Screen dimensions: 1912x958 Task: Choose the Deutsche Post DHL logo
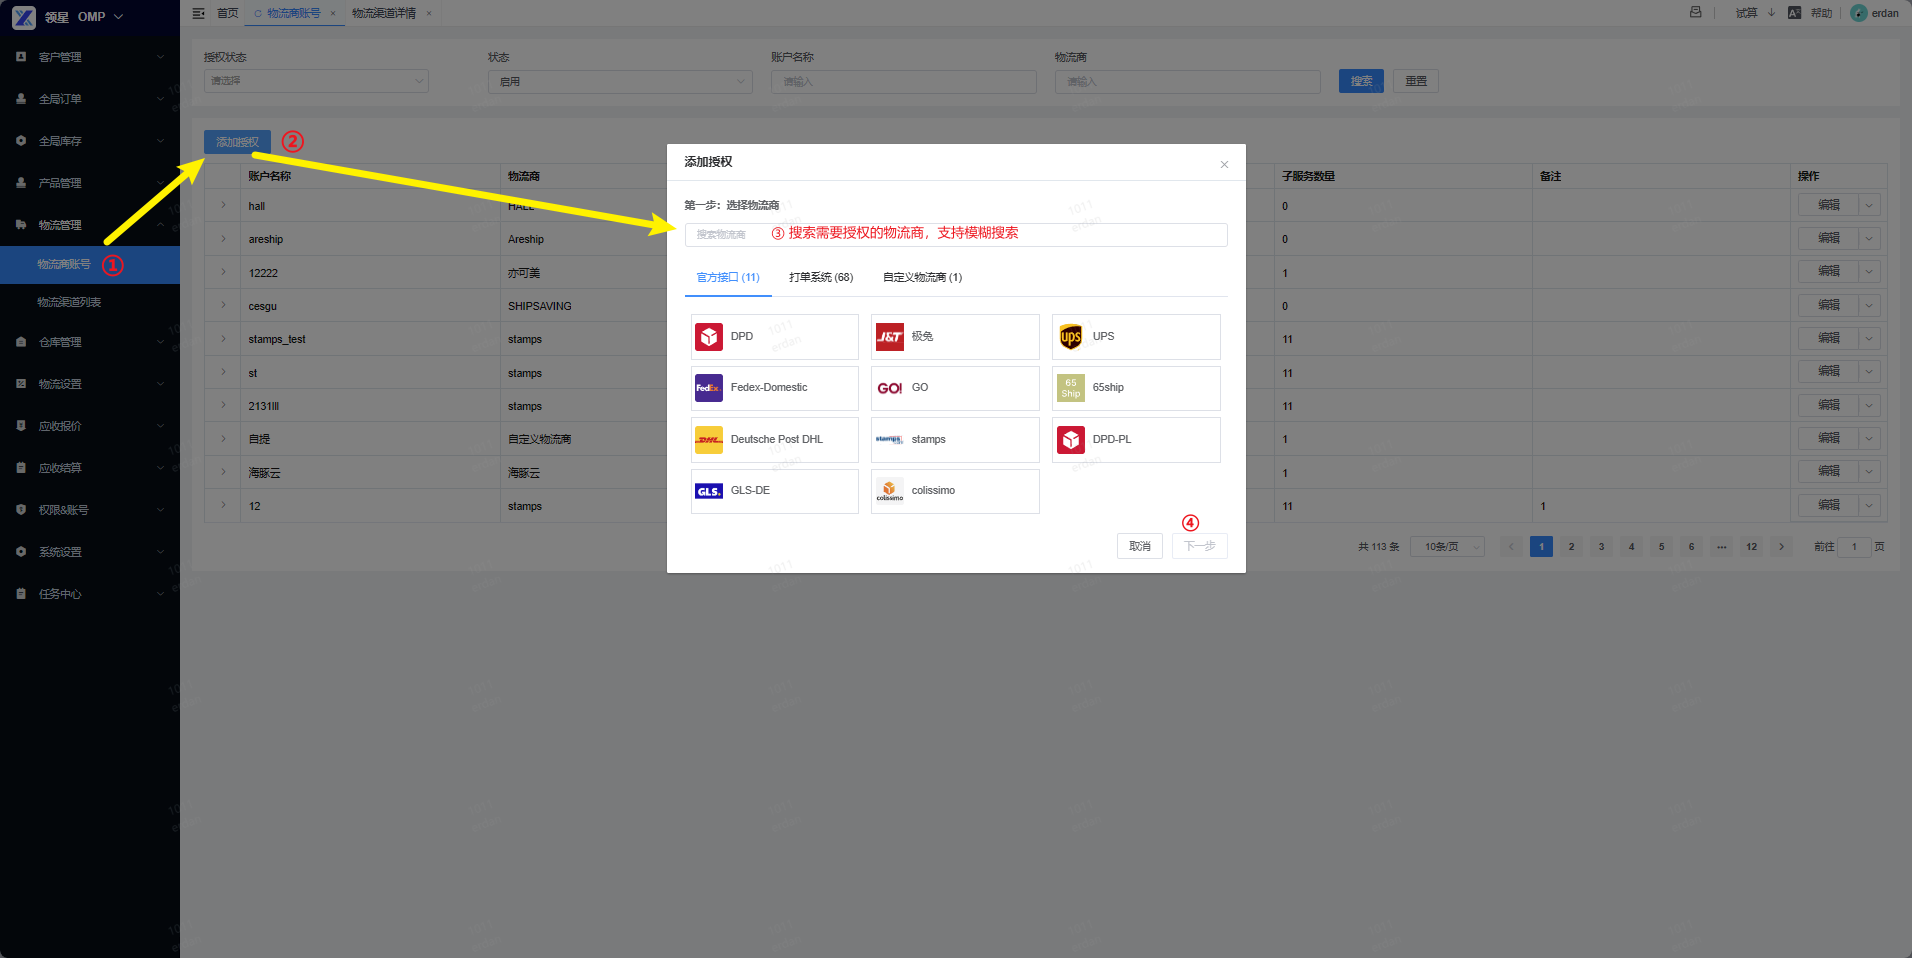click(x=709, y=440)
